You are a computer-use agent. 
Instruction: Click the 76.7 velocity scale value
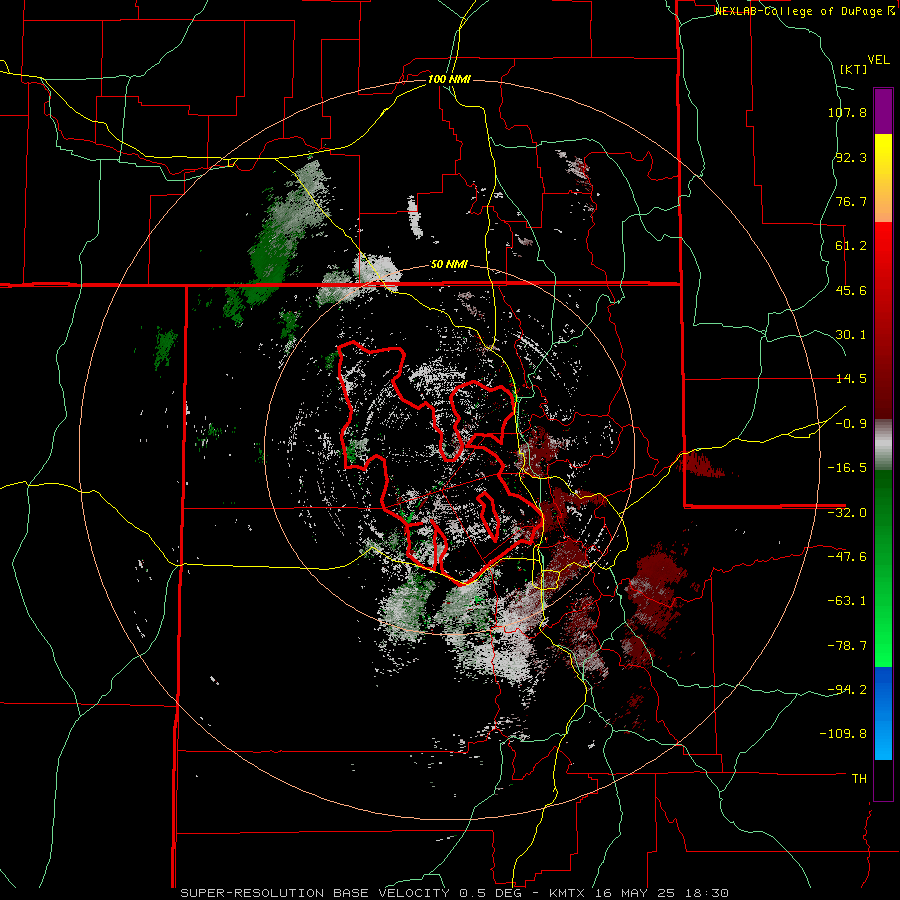(851, 201)
